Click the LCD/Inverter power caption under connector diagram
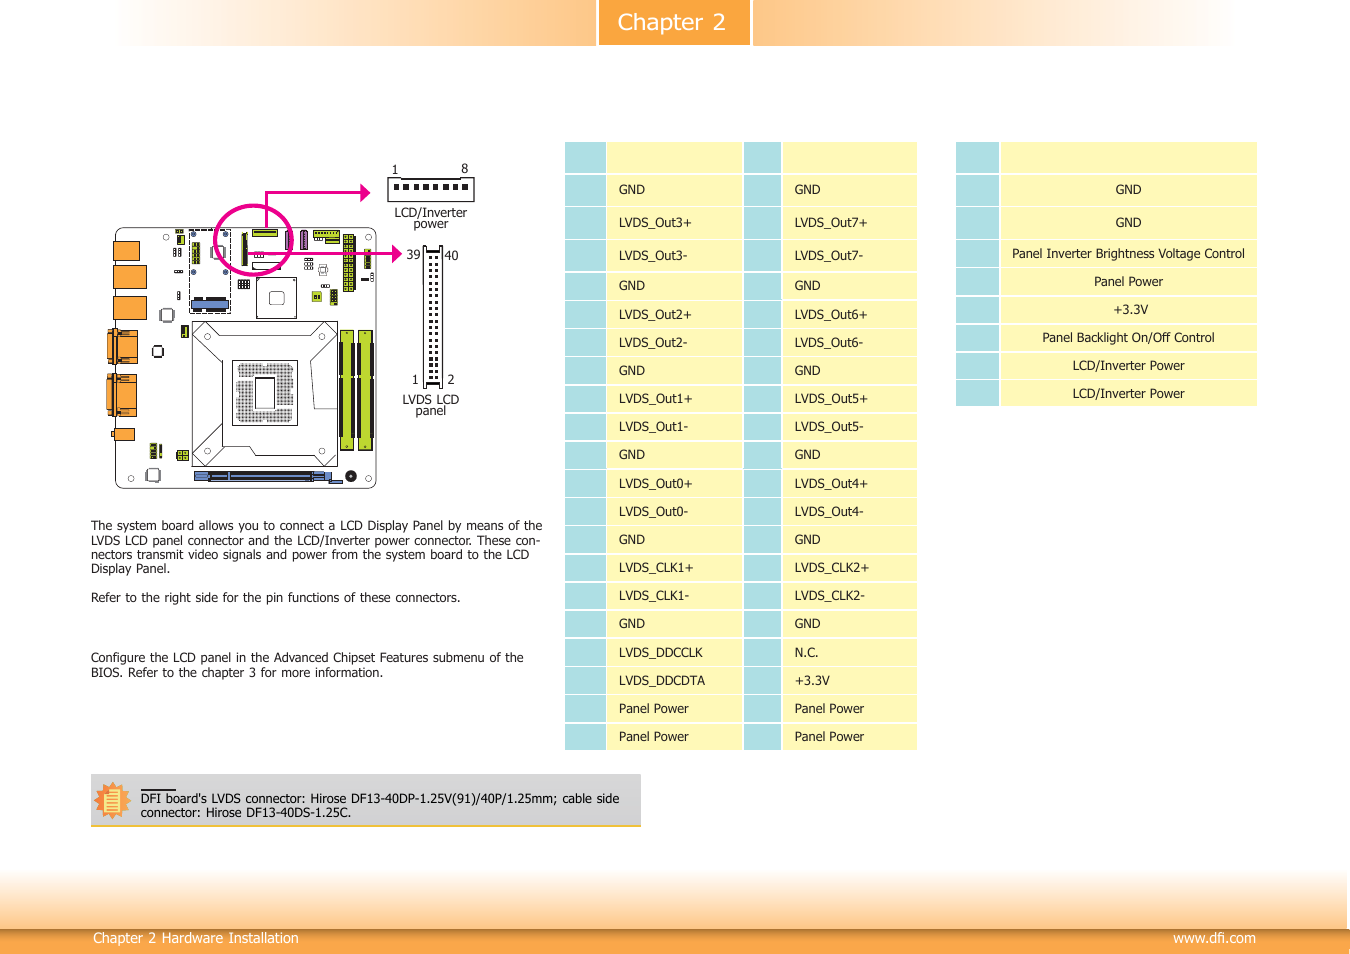1350x954 pixels. [x=431, y=218]
